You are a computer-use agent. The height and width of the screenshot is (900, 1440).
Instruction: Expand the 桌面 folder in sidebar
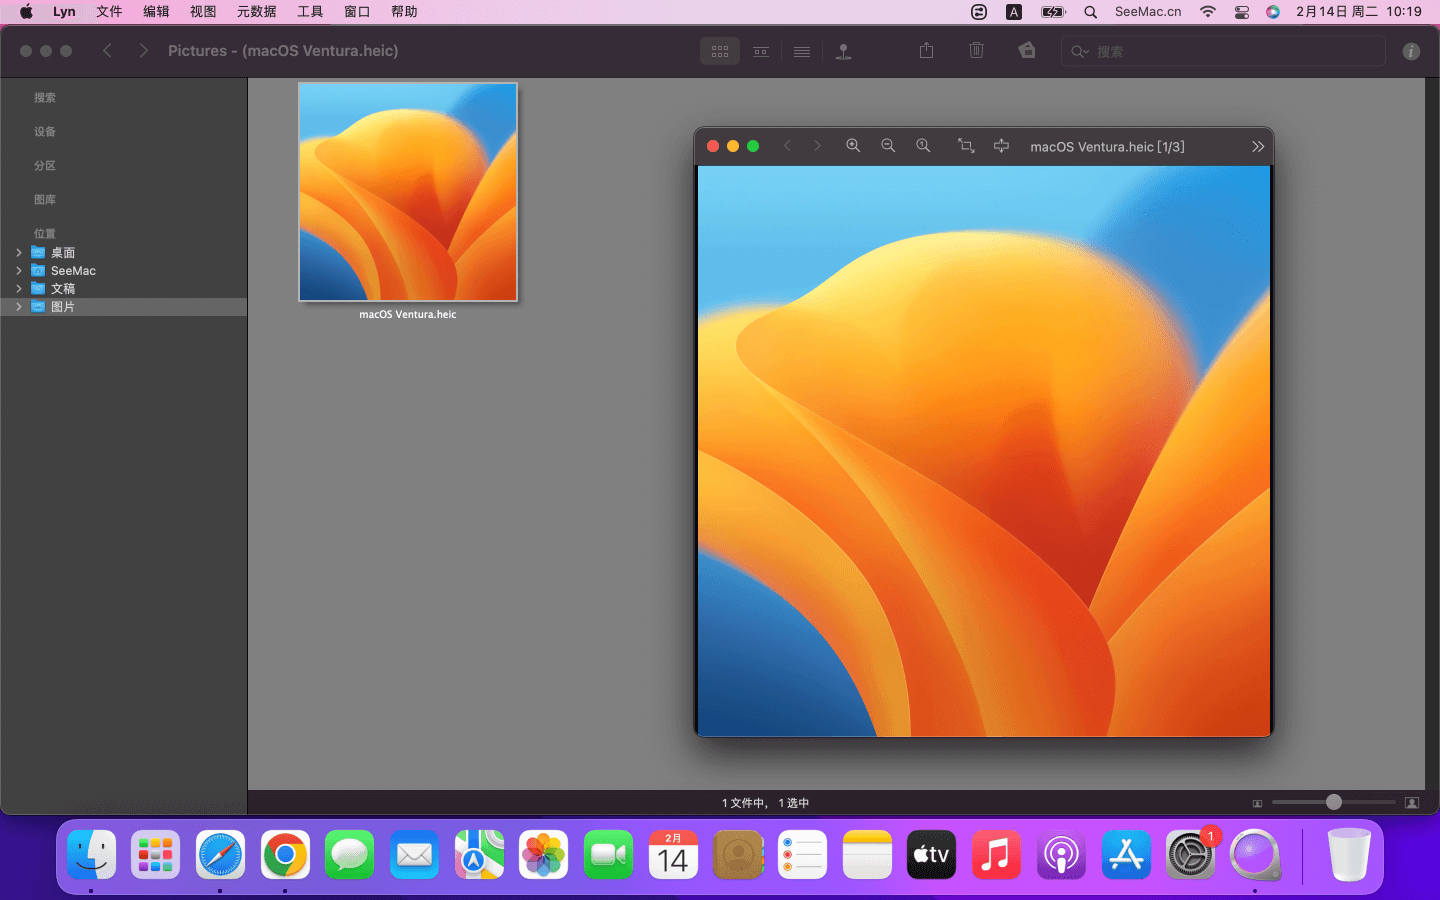tap(19, 253)
